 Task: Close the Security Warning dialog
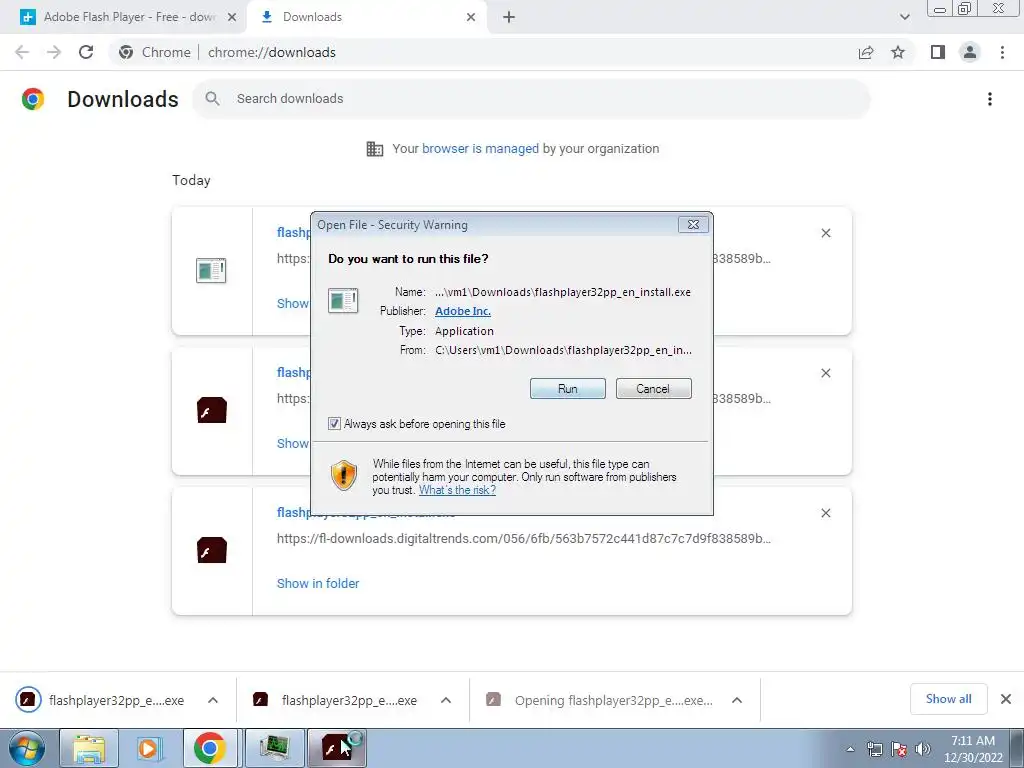(693, 225)
